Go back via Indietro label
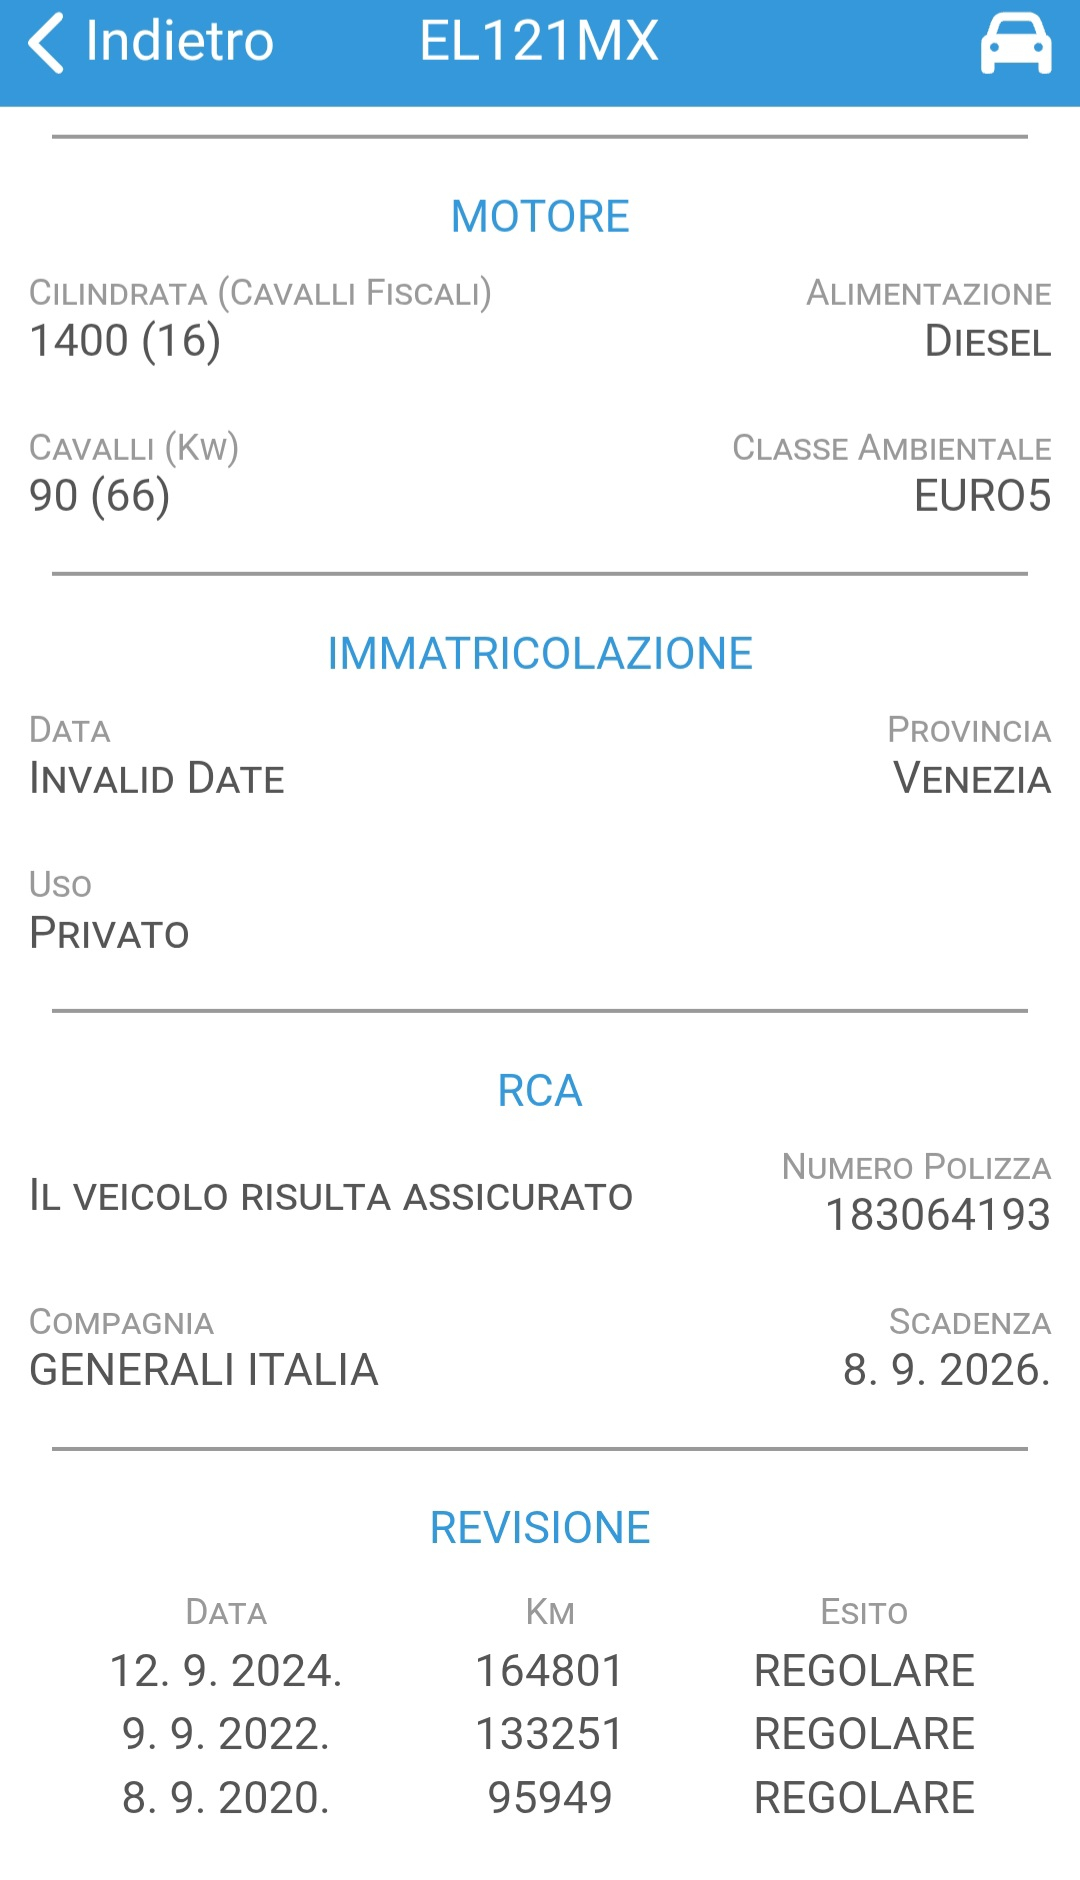1080x1880 pixels. pyautogui.click(x=179, y=42)
